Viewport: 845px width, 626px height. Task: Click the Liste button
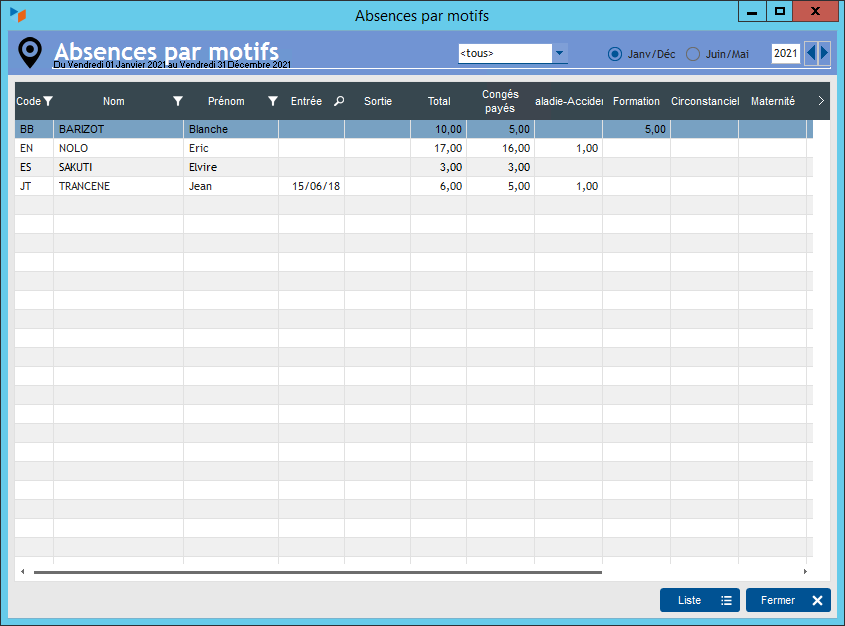(699, 600)
